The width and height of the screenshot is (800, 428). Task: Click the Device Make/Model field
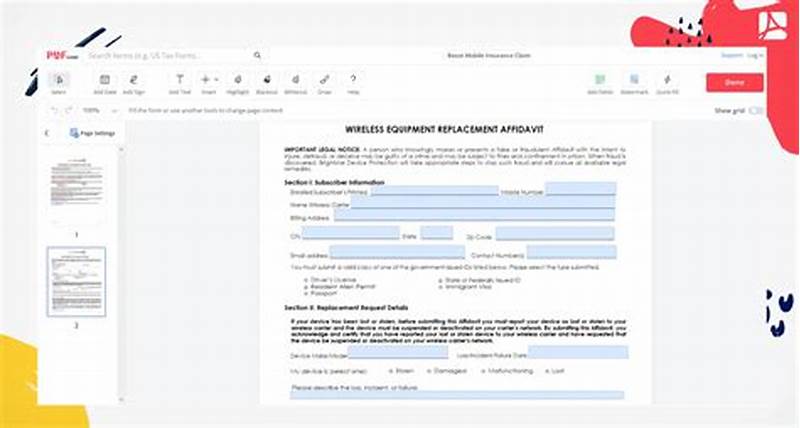click(x=397, y=352)
